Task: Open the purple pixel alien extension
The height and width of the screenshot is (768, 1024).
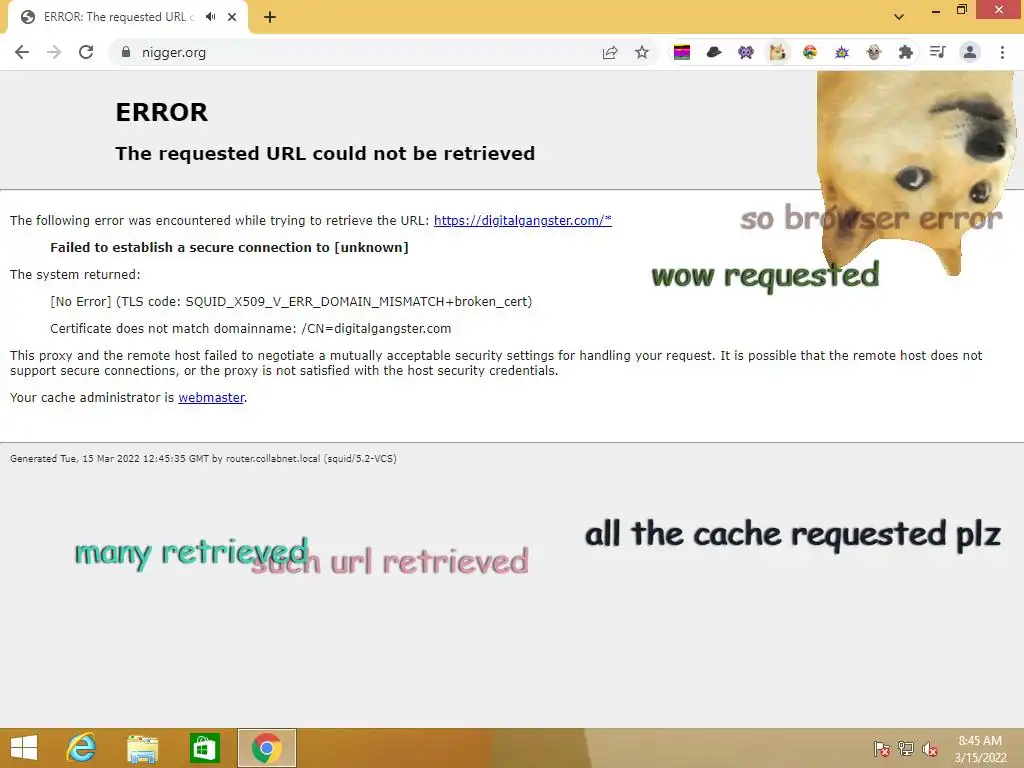Action: pyautogui.click(x=746, y=52)
